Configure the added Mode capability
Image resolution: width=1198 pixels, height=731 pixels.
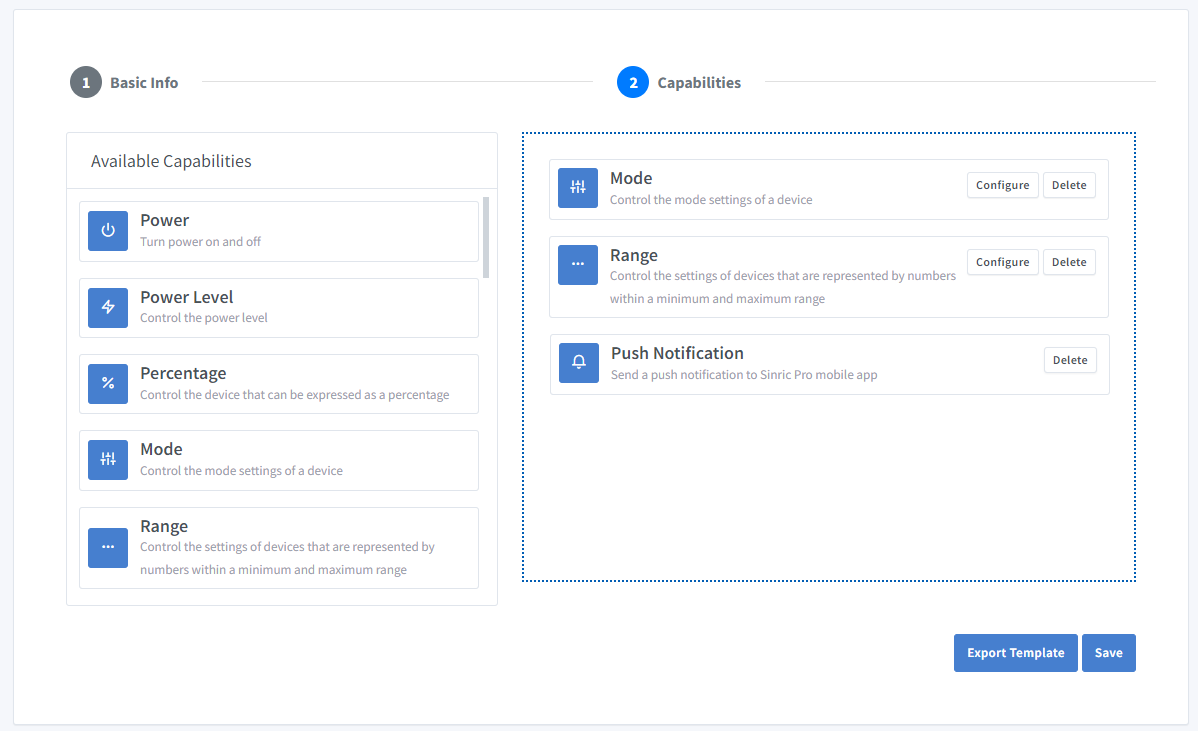[1002, 185]
